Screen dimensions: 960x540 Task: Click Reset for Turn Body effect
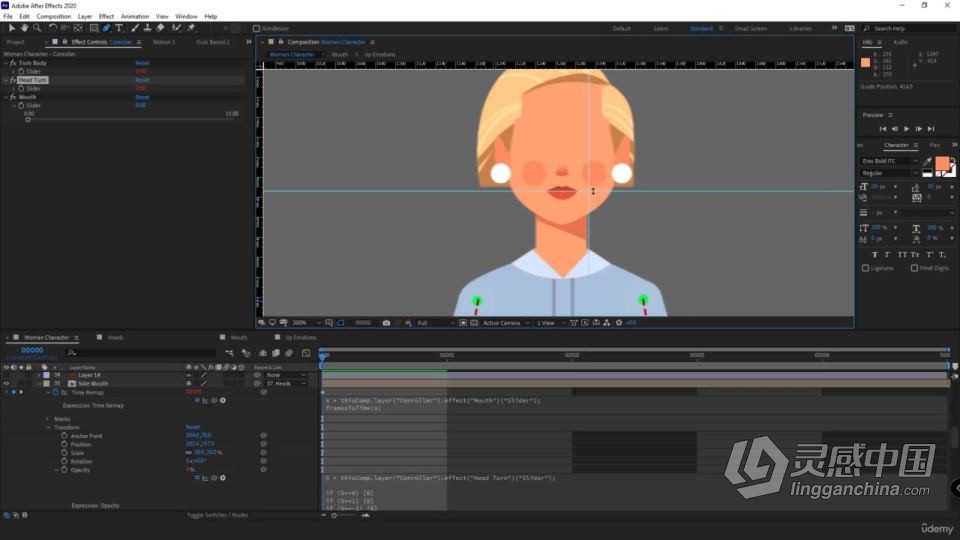(x=142, y=63)
